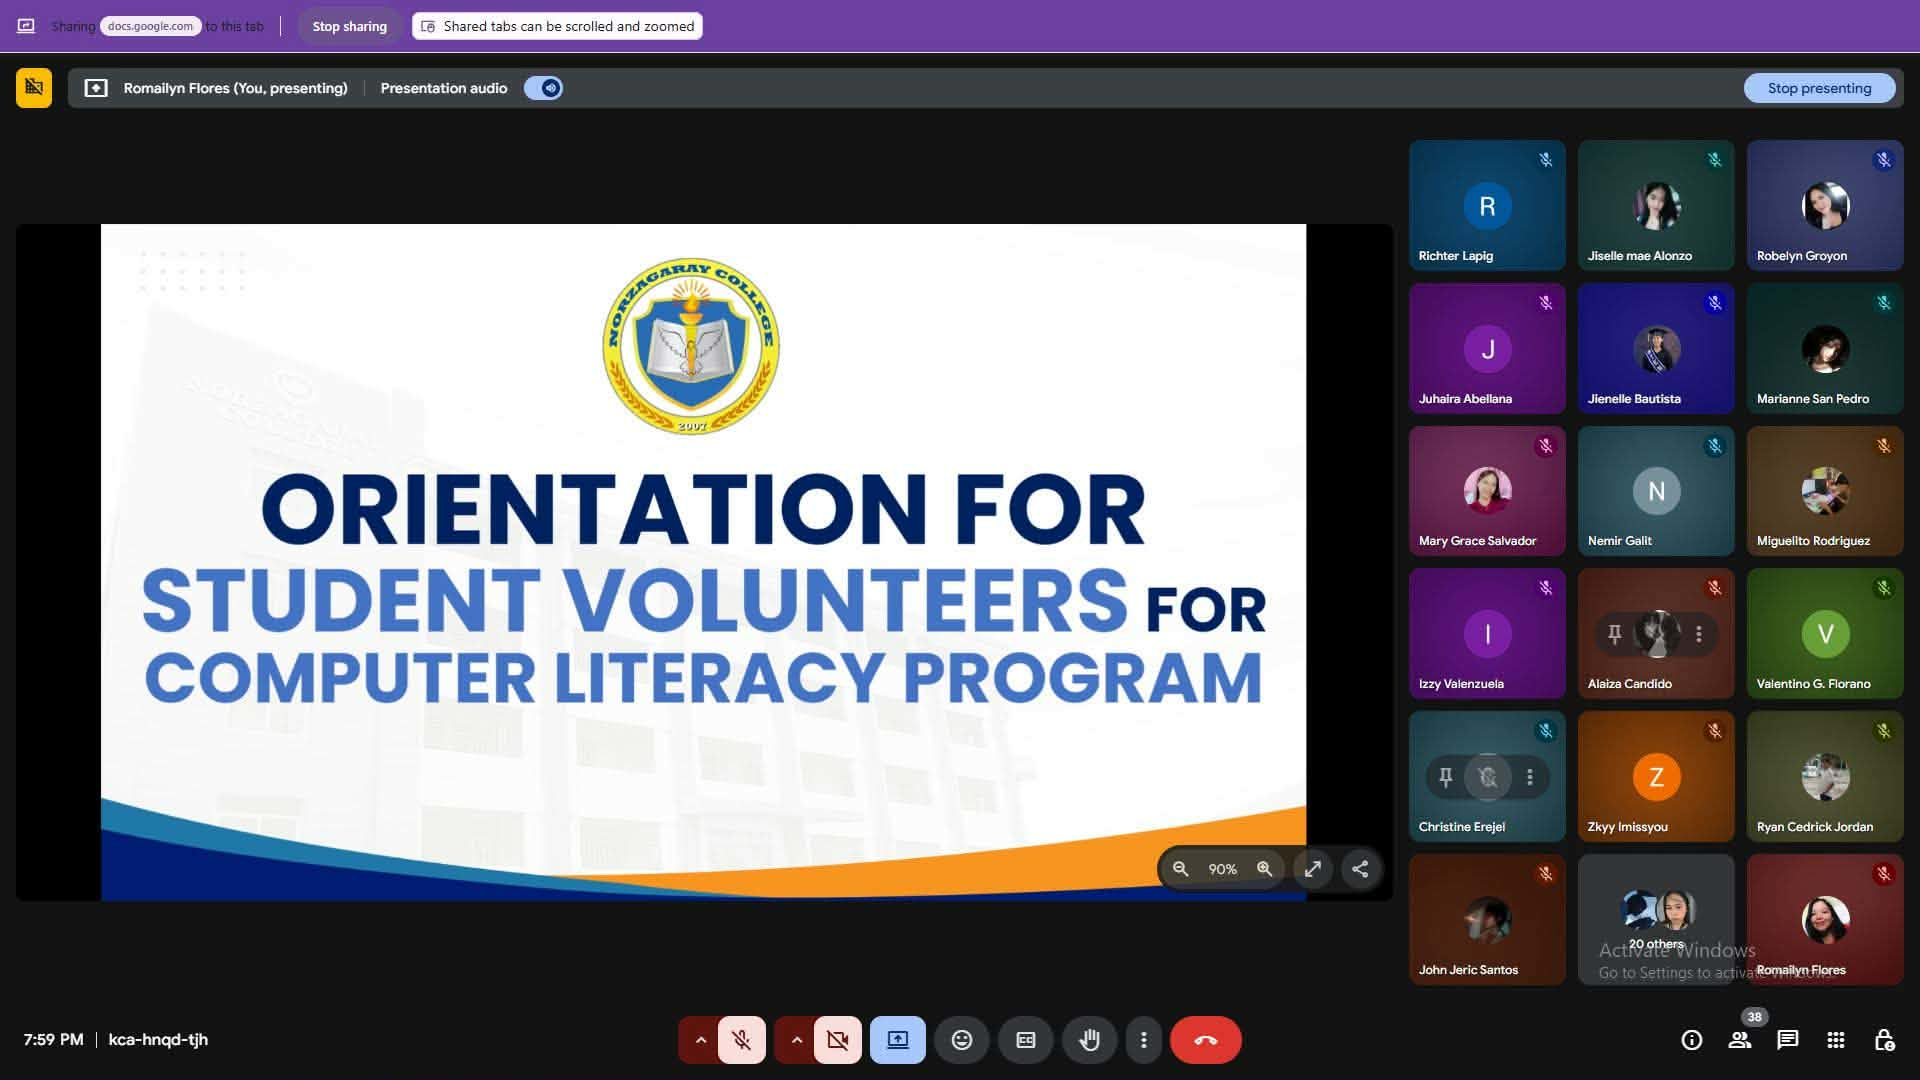Image resolution: width=1920 pixels, height=1080 pixels.
Task: Select Richter Lapig's participant tile
Action: [1487, 205]
